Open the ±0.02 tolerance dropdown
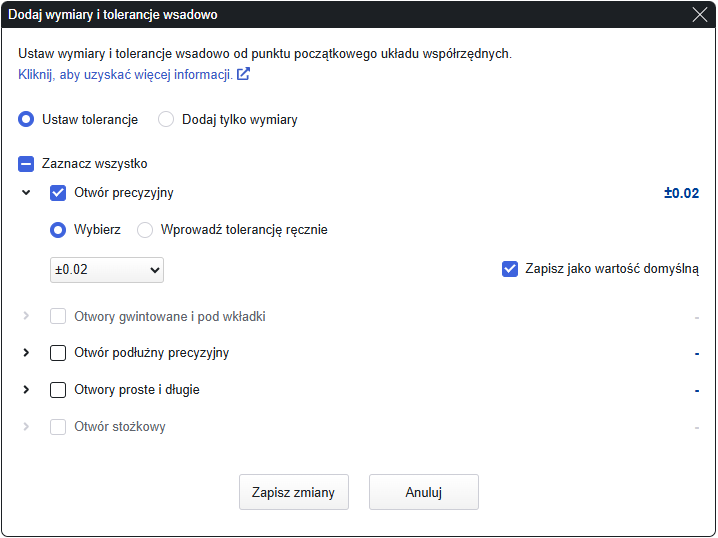This screenshot has height=538, width=718. click(107, 270)
